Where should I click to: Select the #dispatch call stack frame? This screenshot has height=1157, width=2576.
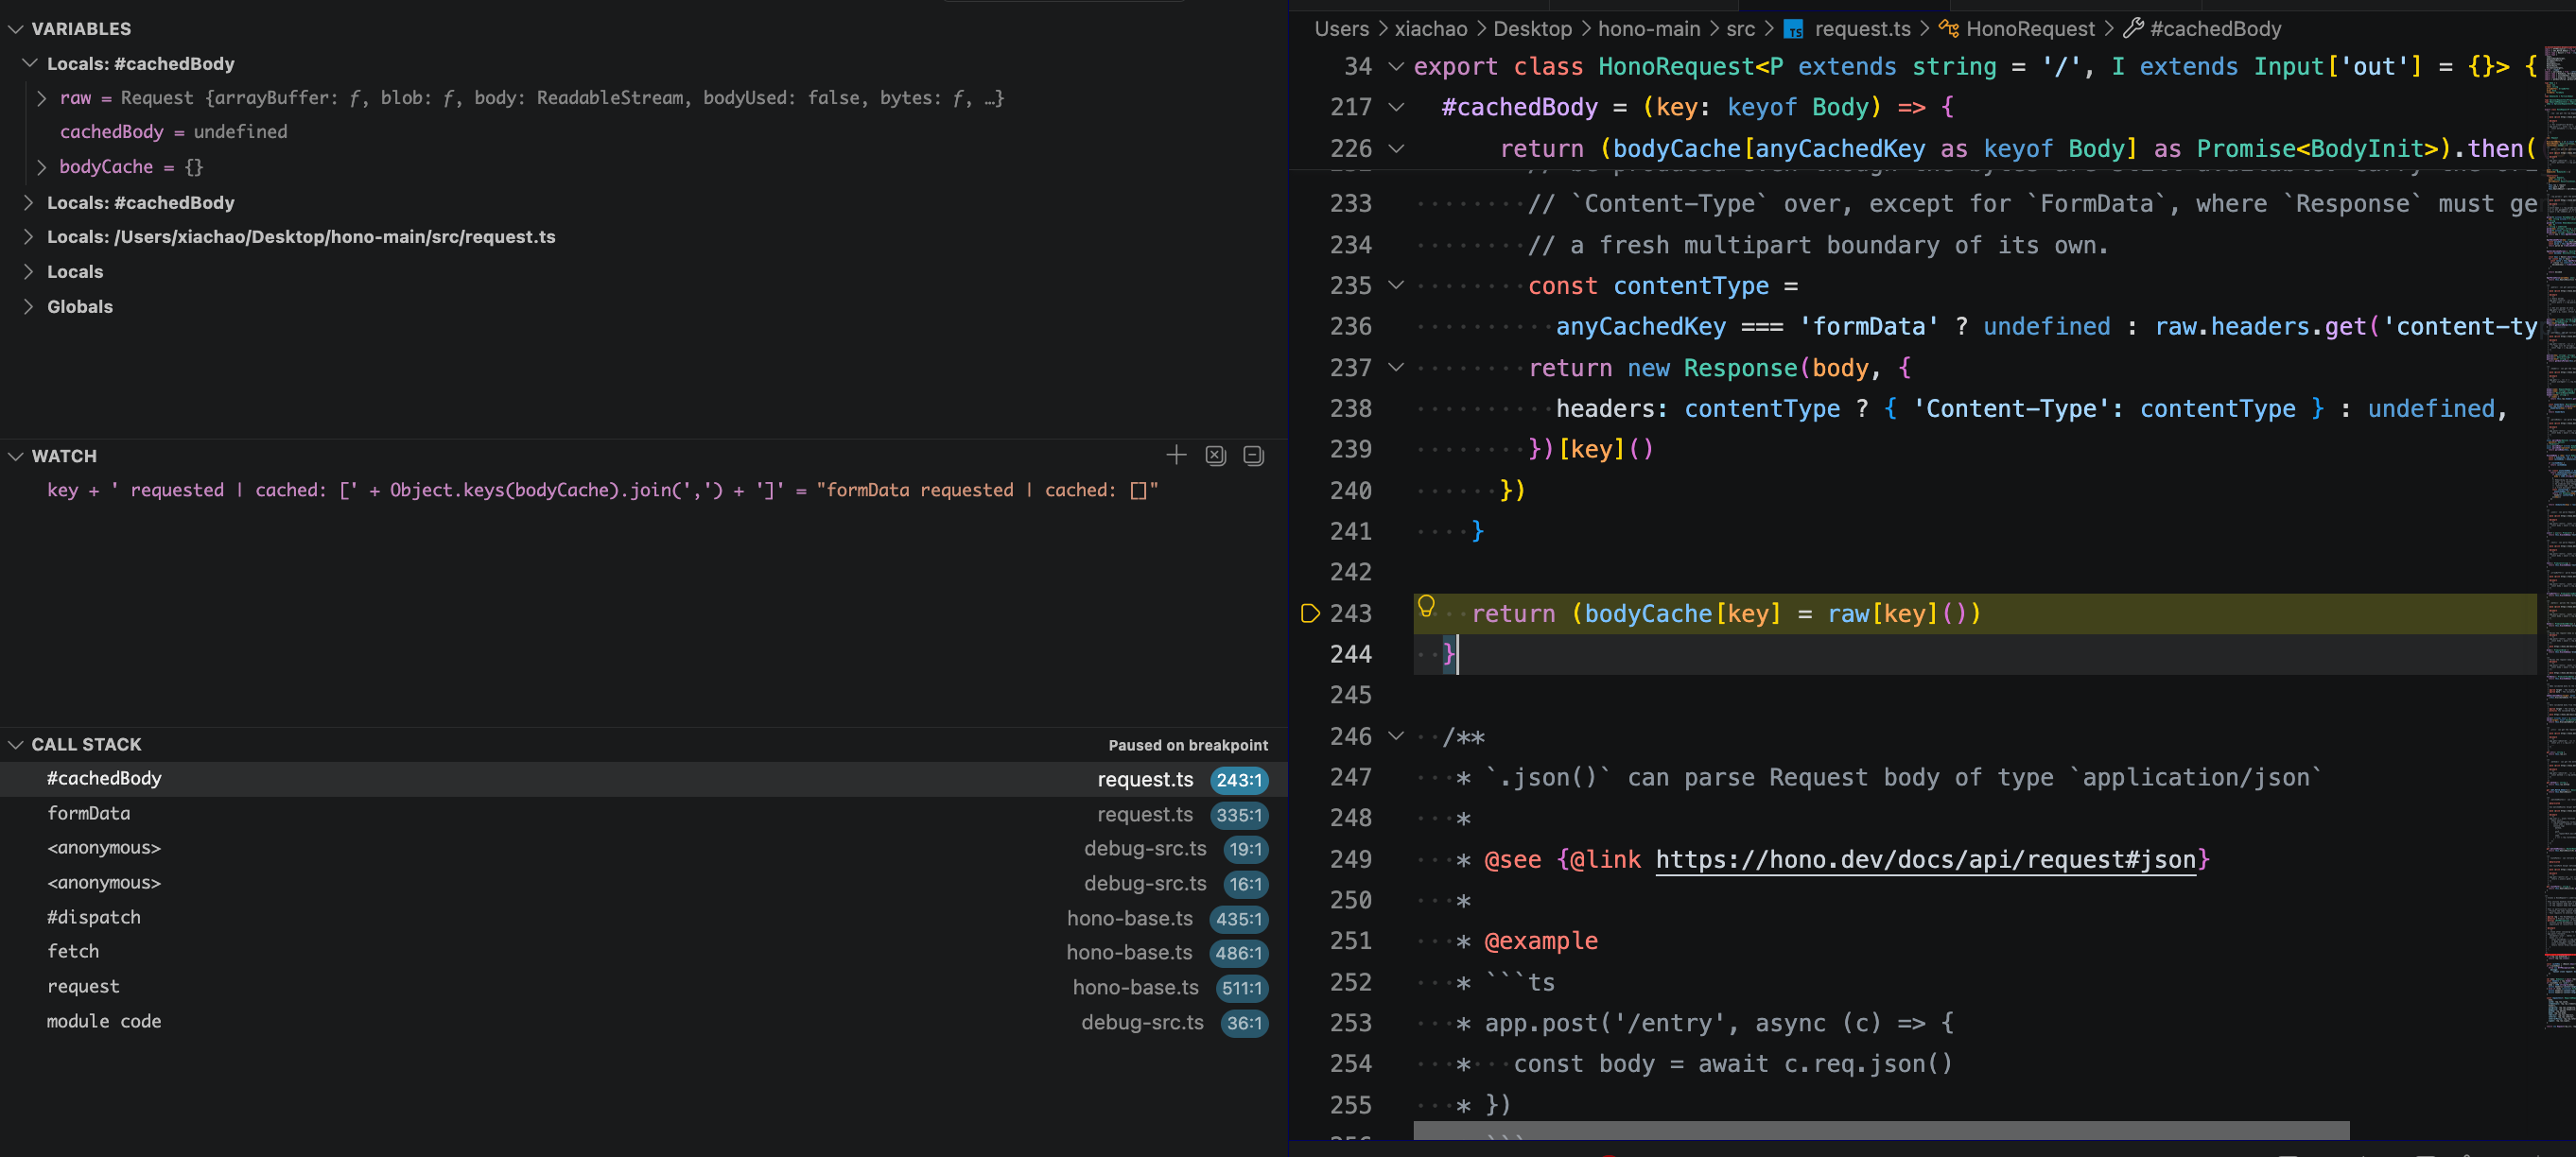click(643, 918)
